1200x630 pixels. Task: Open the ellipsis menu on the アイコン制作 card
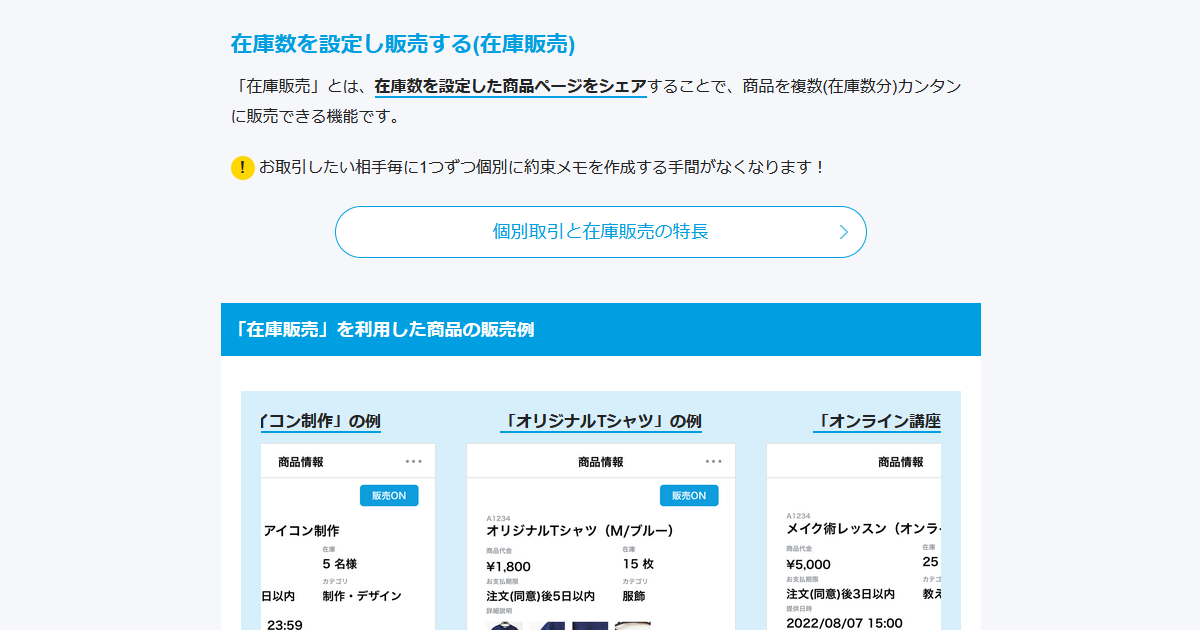(414, 461)
